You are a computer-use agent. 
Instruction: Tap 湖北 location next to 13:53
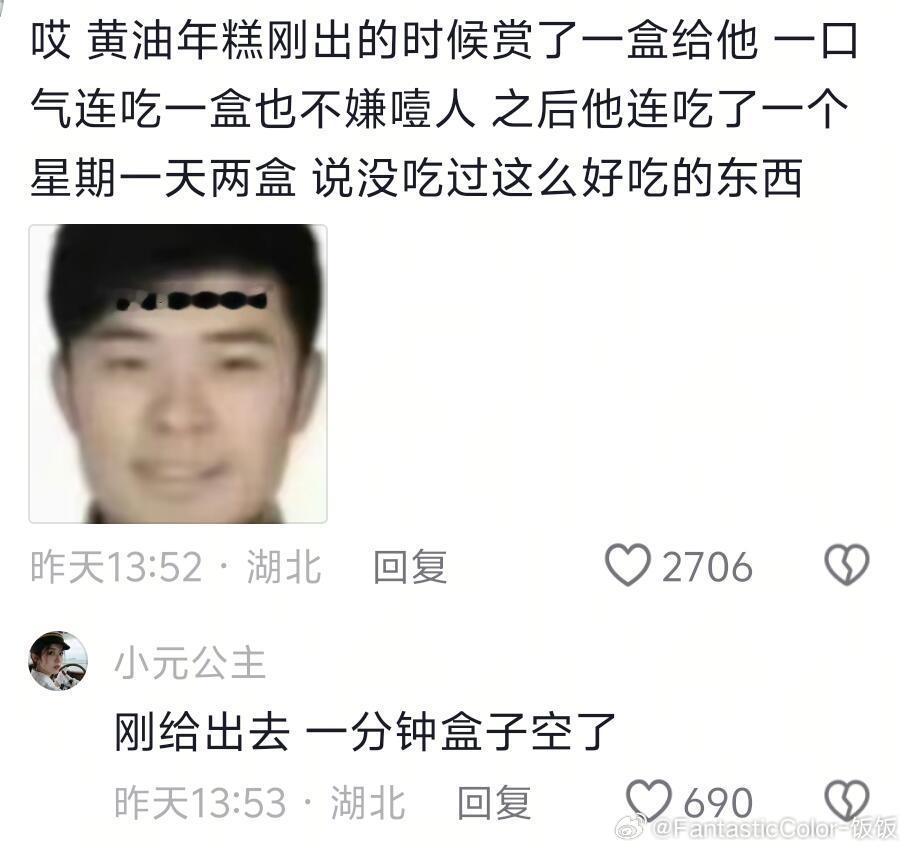tap(368, 802)
